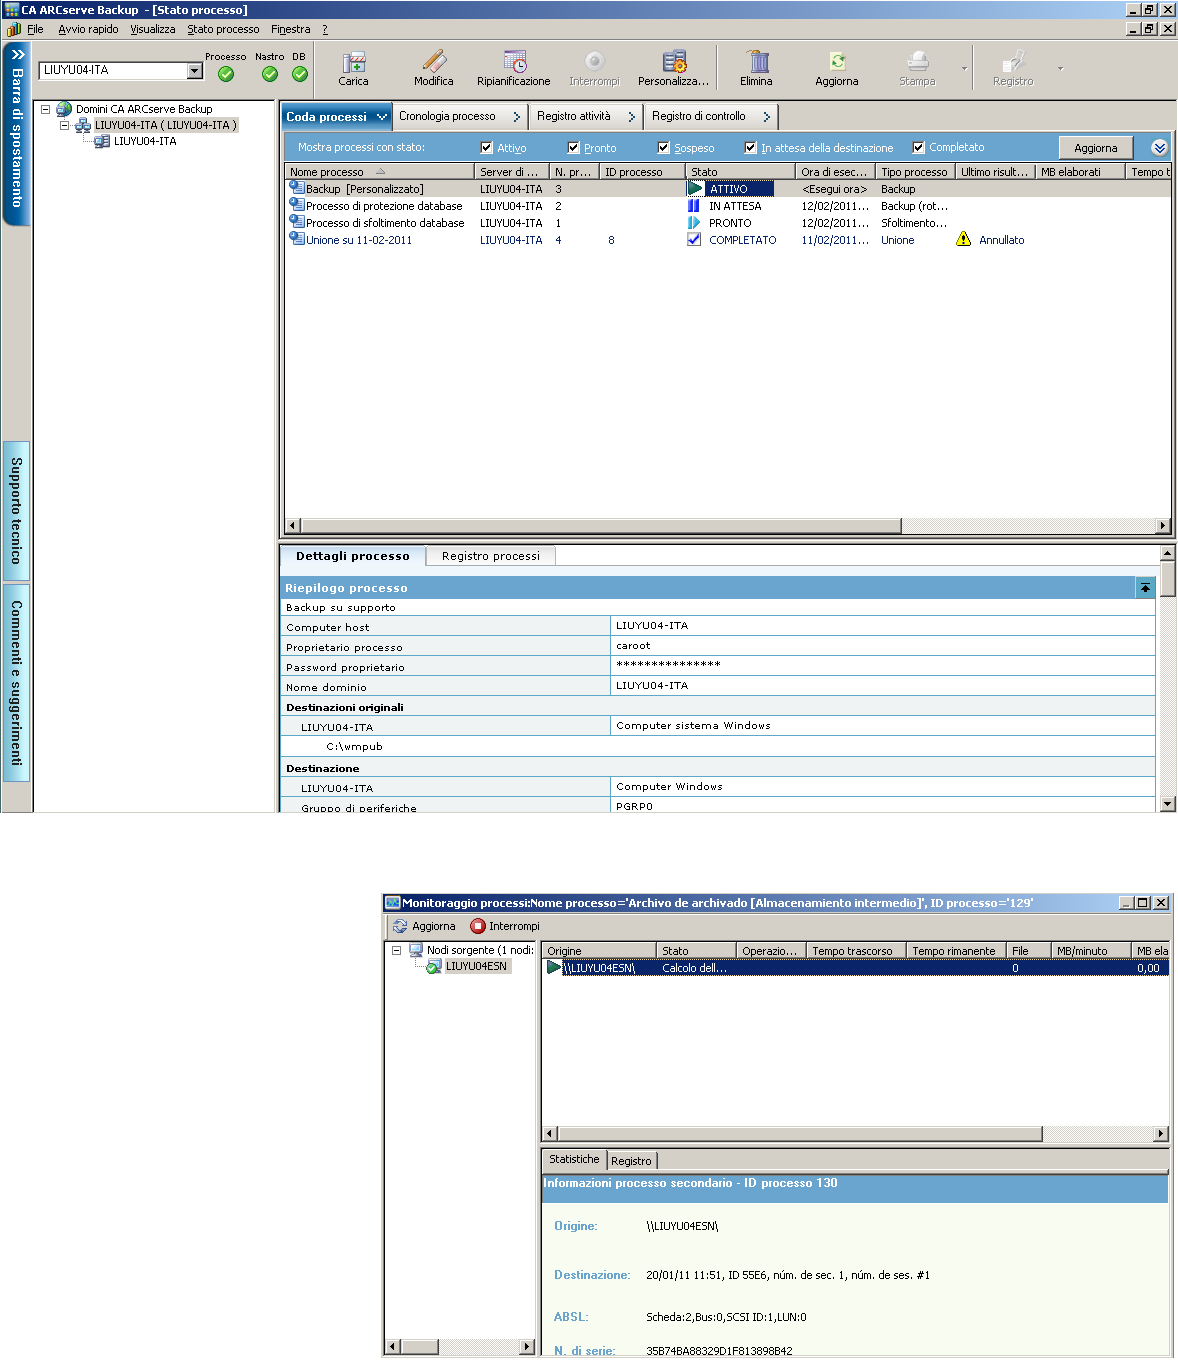The image size is (1178, 1362).
Task: Click the Registro toolbar icon
Action: click(x=1013, y=62)
